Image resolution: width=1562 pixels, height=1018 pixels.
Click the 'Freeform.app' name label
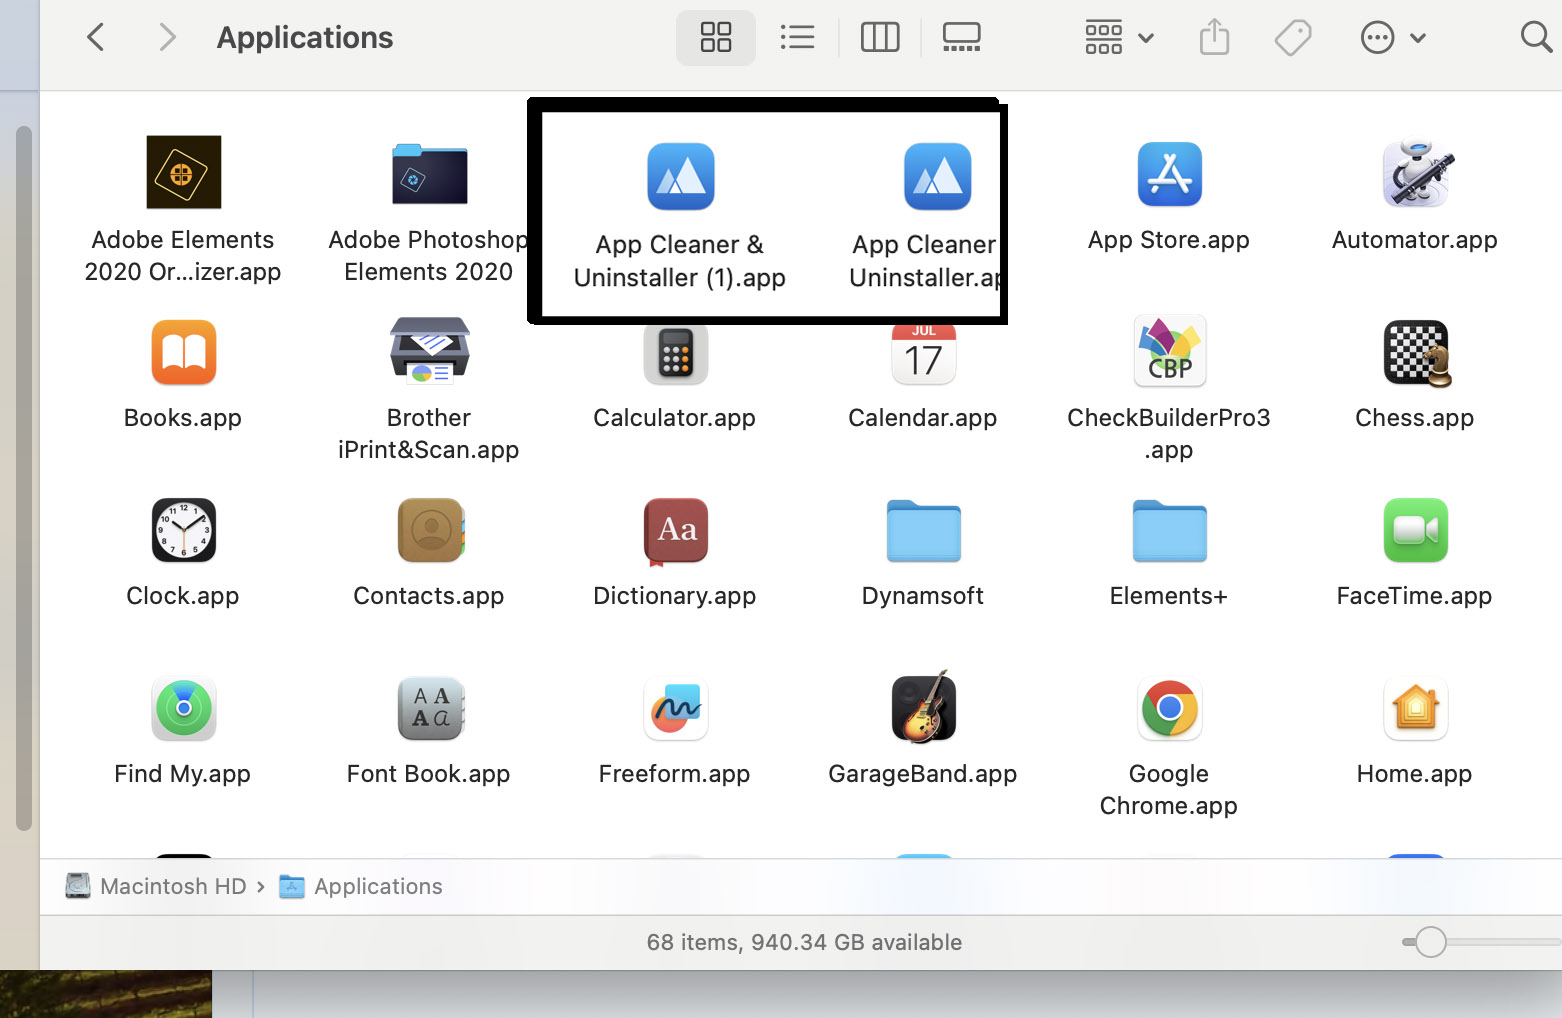tap(674, 774)
